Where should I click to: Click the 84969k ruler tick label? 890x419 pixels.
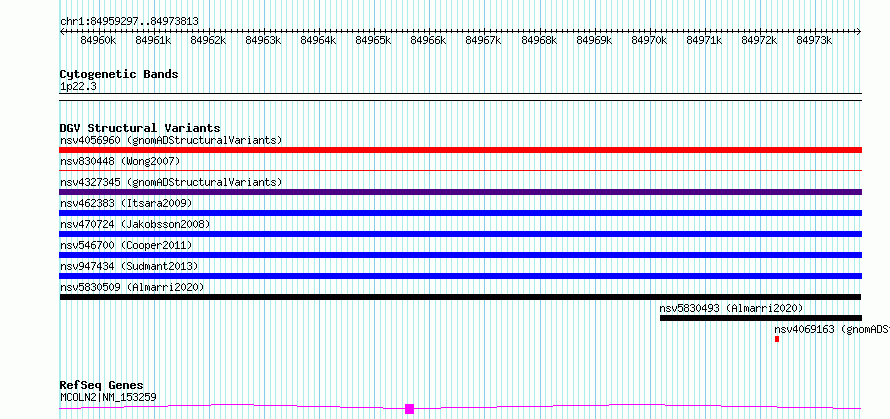[594, 40]
